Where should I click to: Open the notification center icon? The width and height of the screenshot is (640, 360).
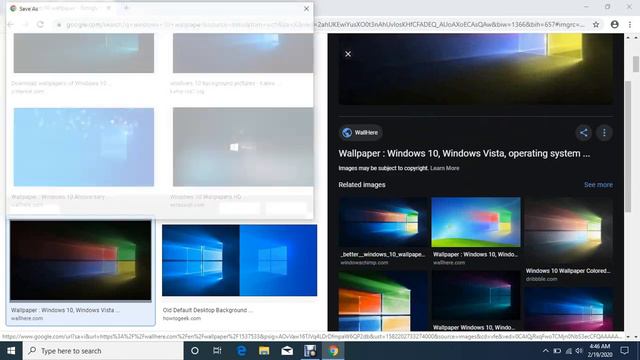coord(624,351)
